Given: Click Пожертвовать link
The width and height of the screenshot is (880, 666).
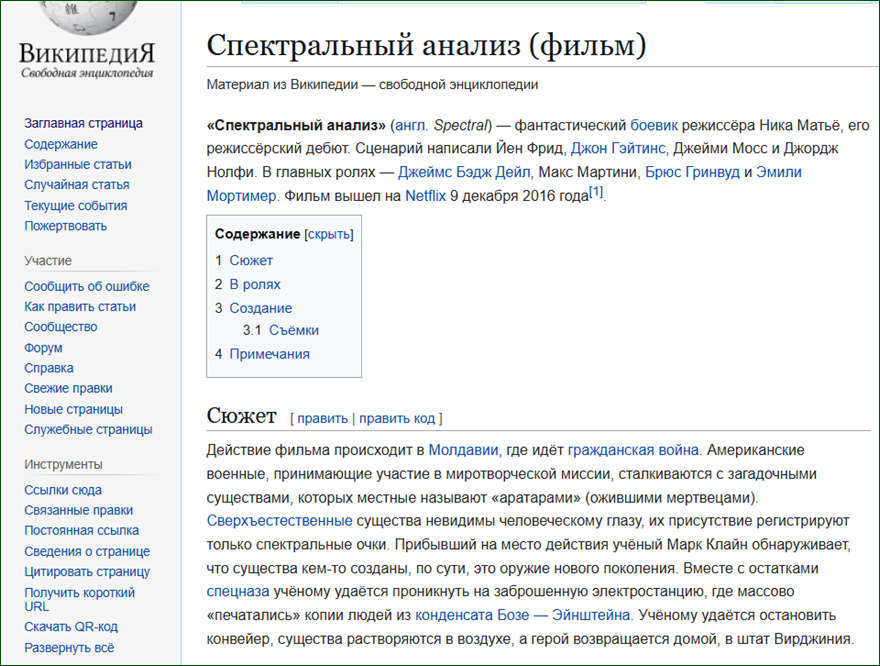Looking at the screenshot, I should (65, 226).
